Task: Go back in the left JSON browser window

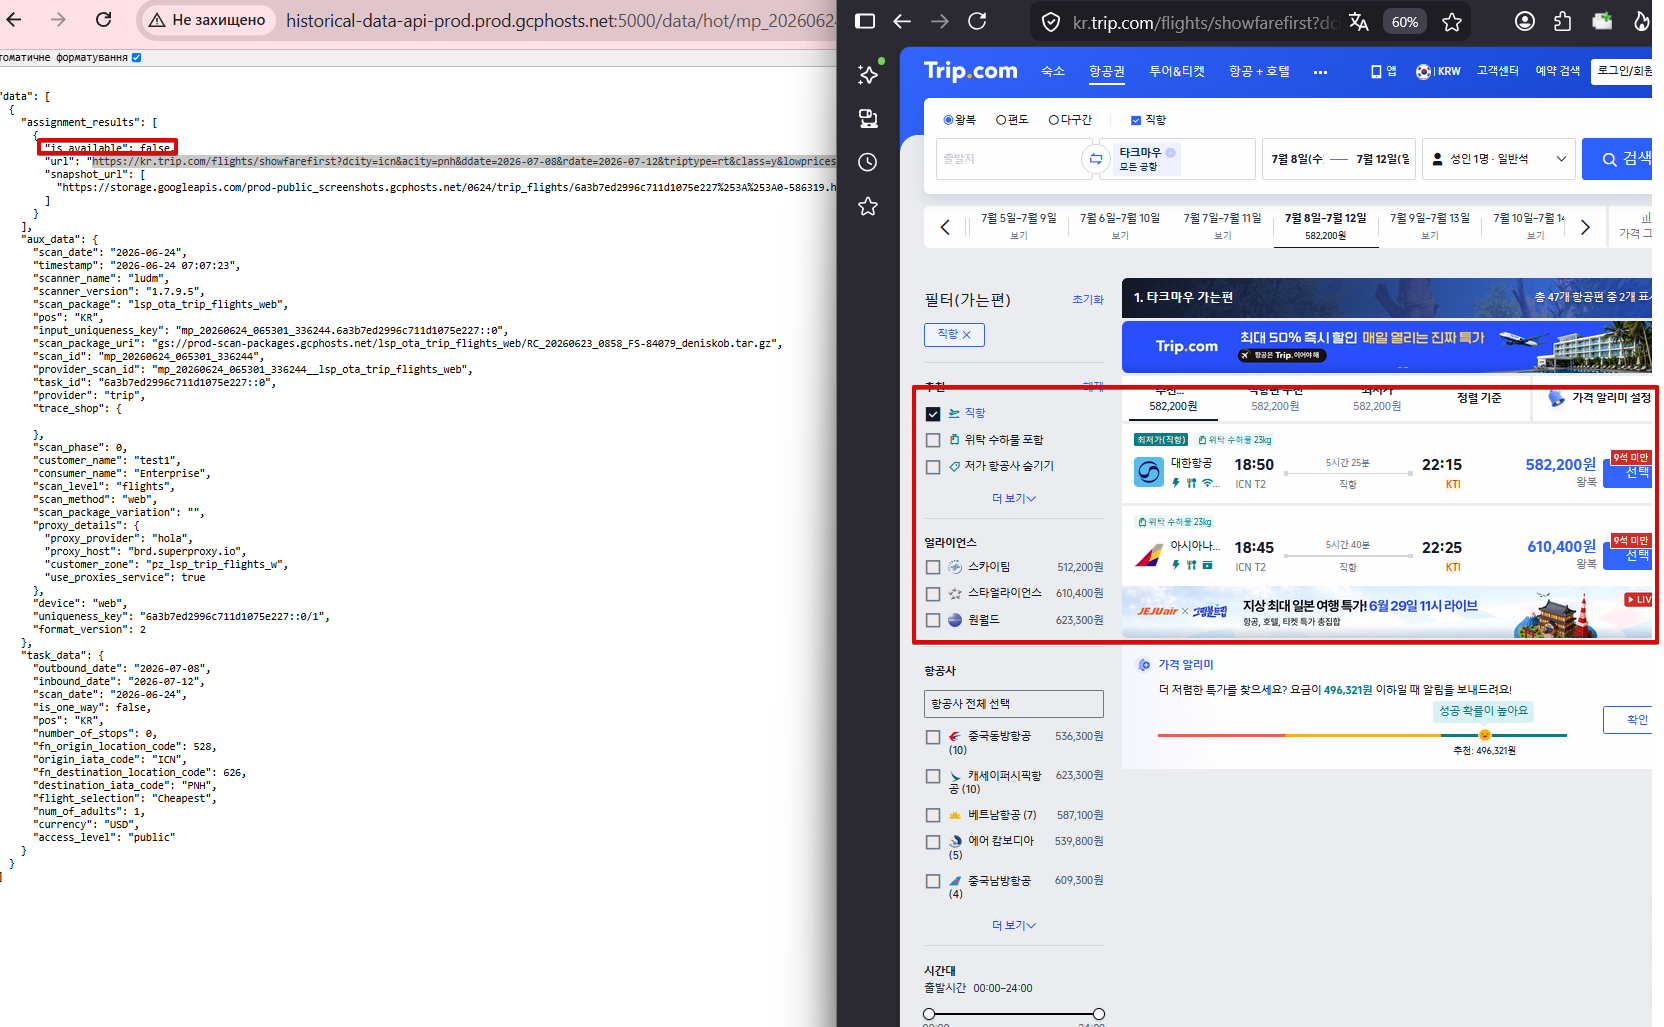Action: (15, 20)
